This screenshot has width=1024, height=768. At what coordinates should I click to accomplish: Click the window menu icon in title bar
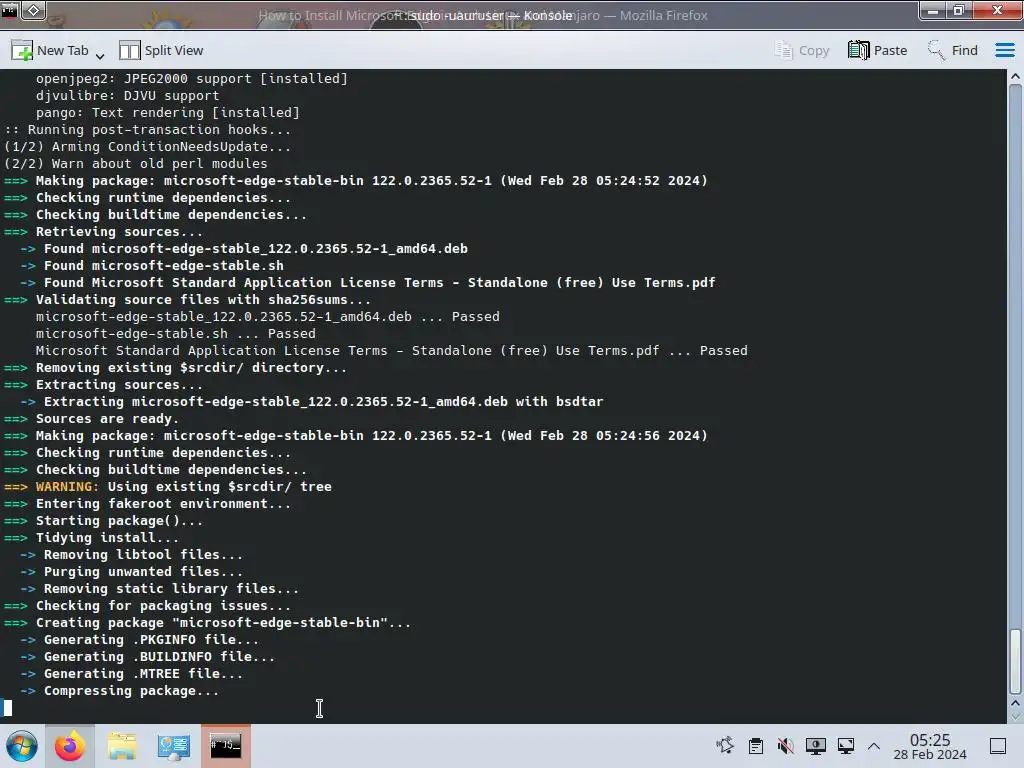9,10
